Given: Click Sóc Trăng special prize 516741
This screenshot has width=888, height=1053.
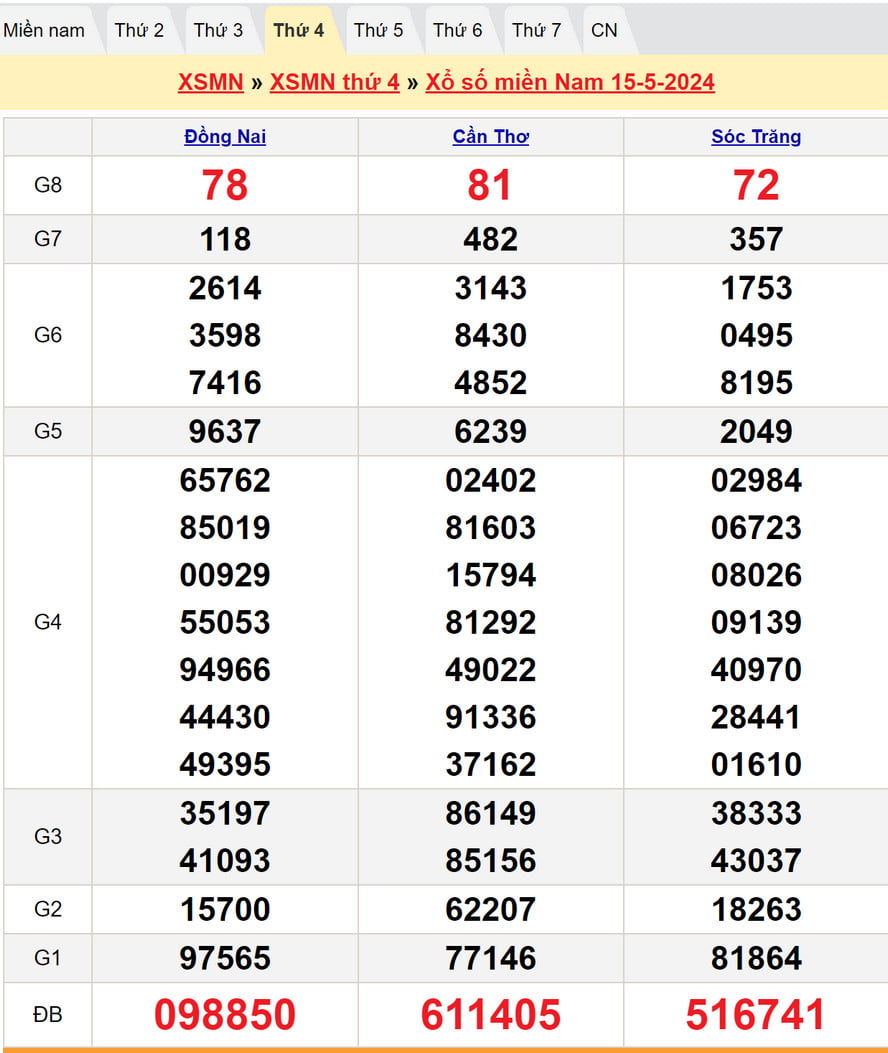Looking at the screenshot, I should pos(756,1014).
